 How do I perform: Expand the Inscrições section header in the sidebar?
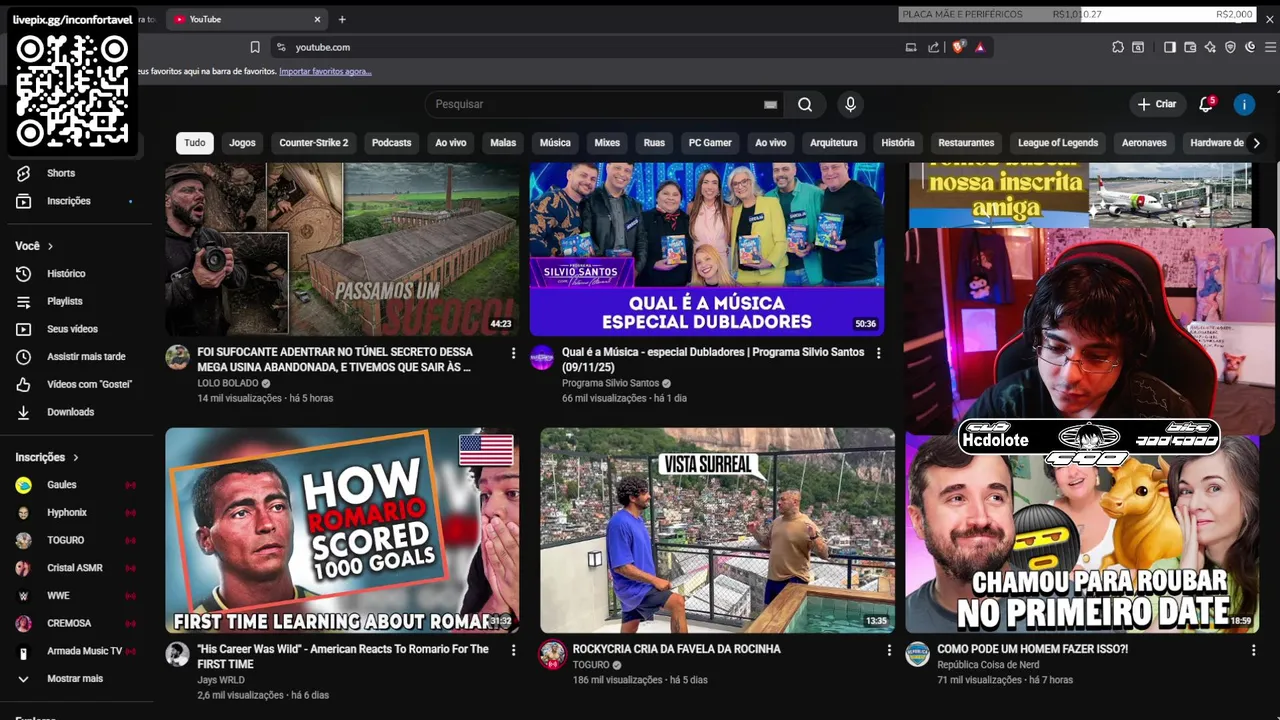click(47, 457)
